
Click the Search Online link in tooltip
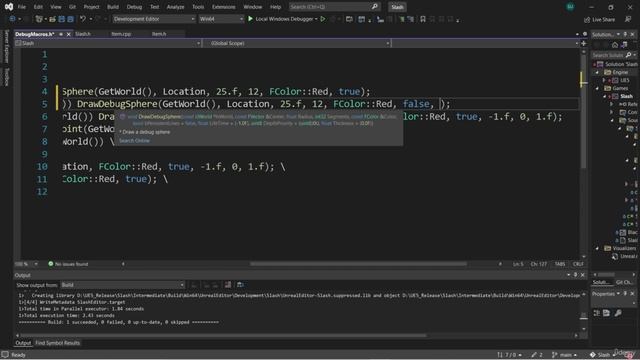134,141
